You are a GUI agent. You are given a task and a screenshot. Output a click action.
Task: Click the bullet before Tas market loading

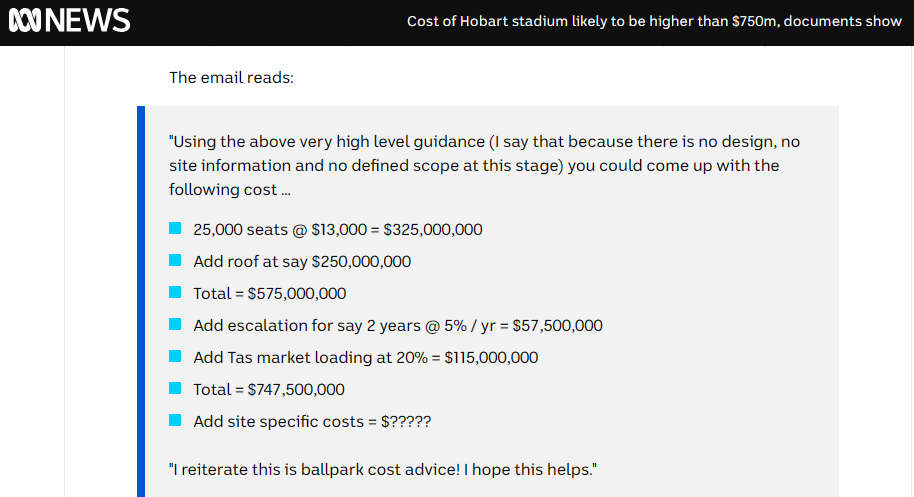tap(175, 357)
